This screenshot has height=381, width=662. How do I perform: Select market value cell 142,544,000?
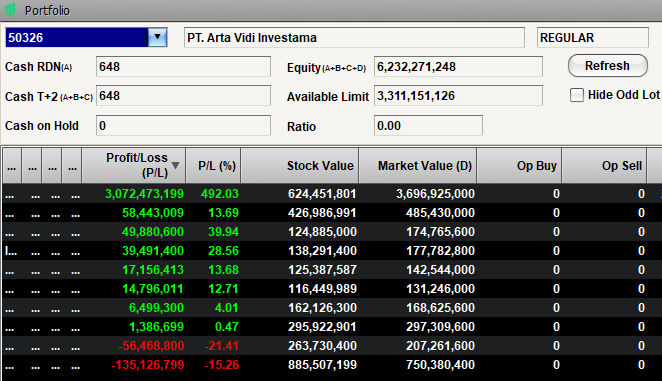(x=440, y=270)
